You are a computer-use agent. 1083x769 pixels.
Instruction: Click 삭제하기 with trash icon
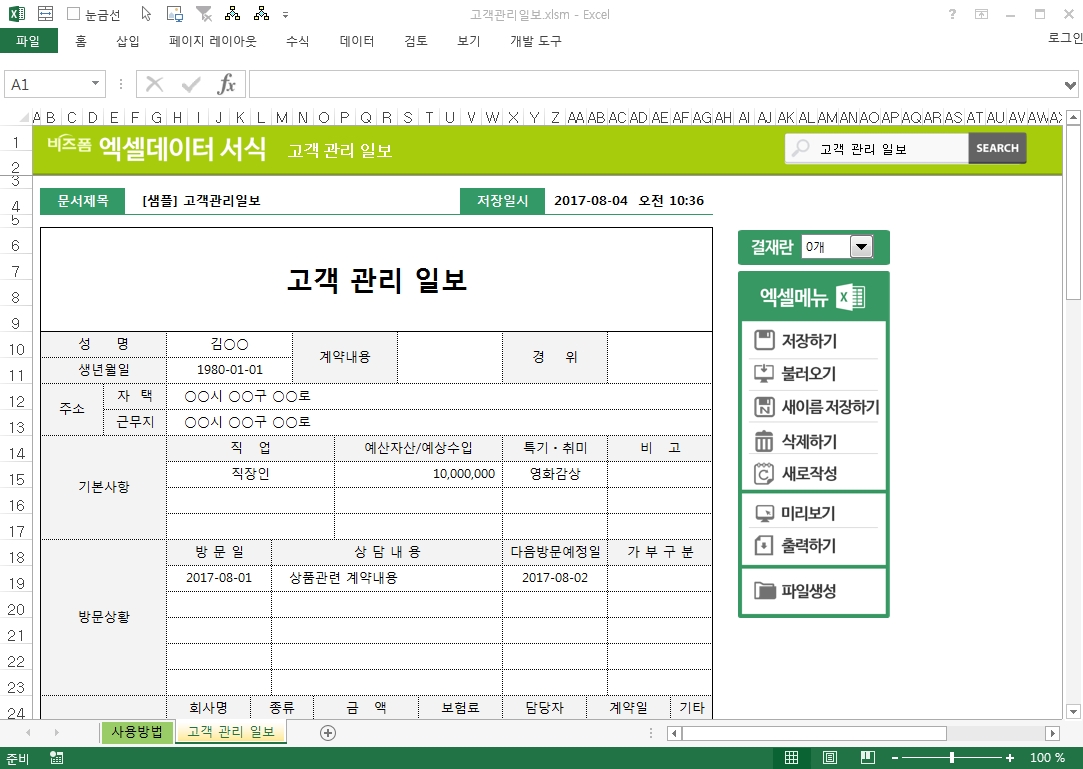(814, 440)
